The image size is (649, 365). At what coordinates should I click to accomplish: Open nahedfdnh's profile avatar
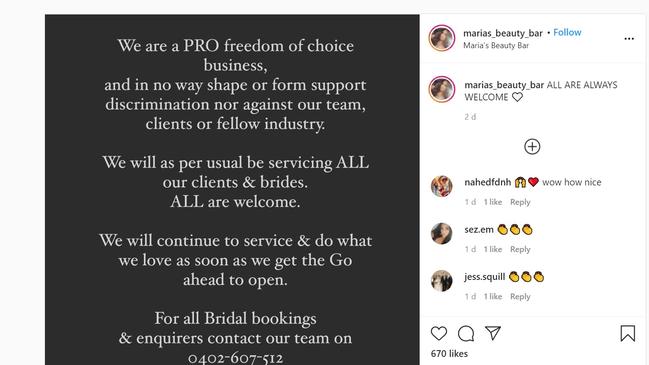[442, 186]
